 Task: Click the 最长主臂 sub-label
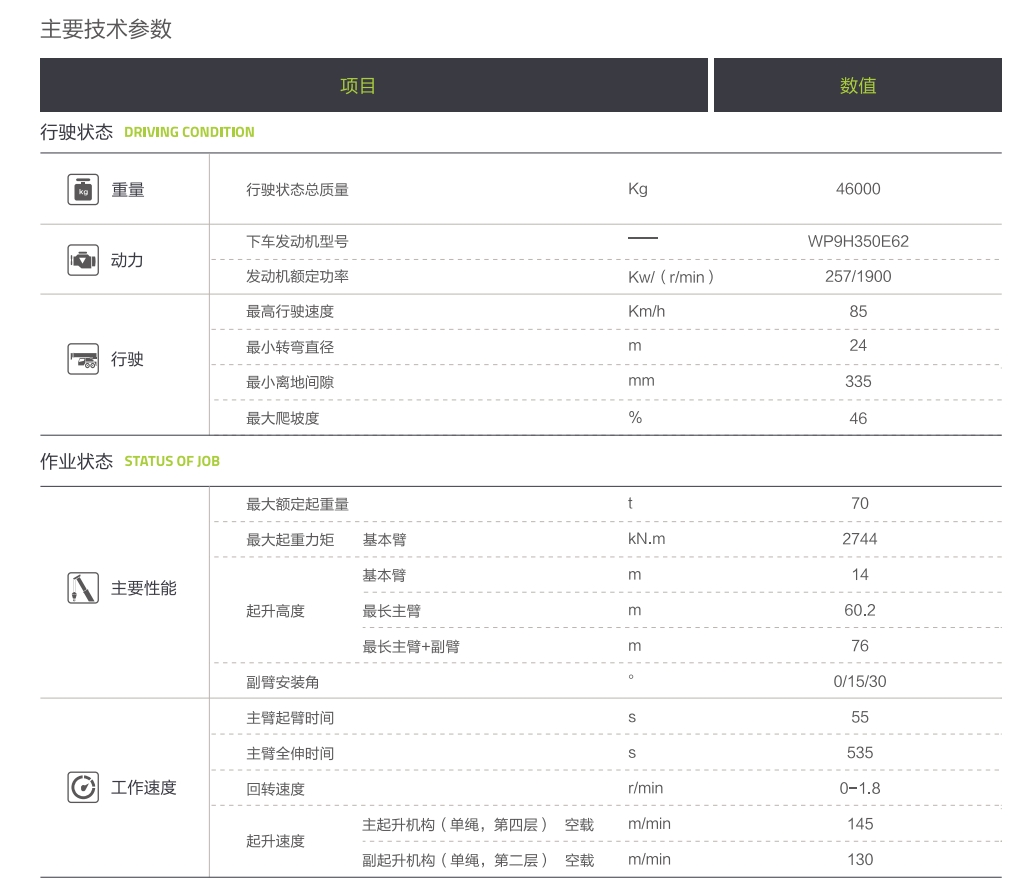pyautogui.click(x=392, y=611)
